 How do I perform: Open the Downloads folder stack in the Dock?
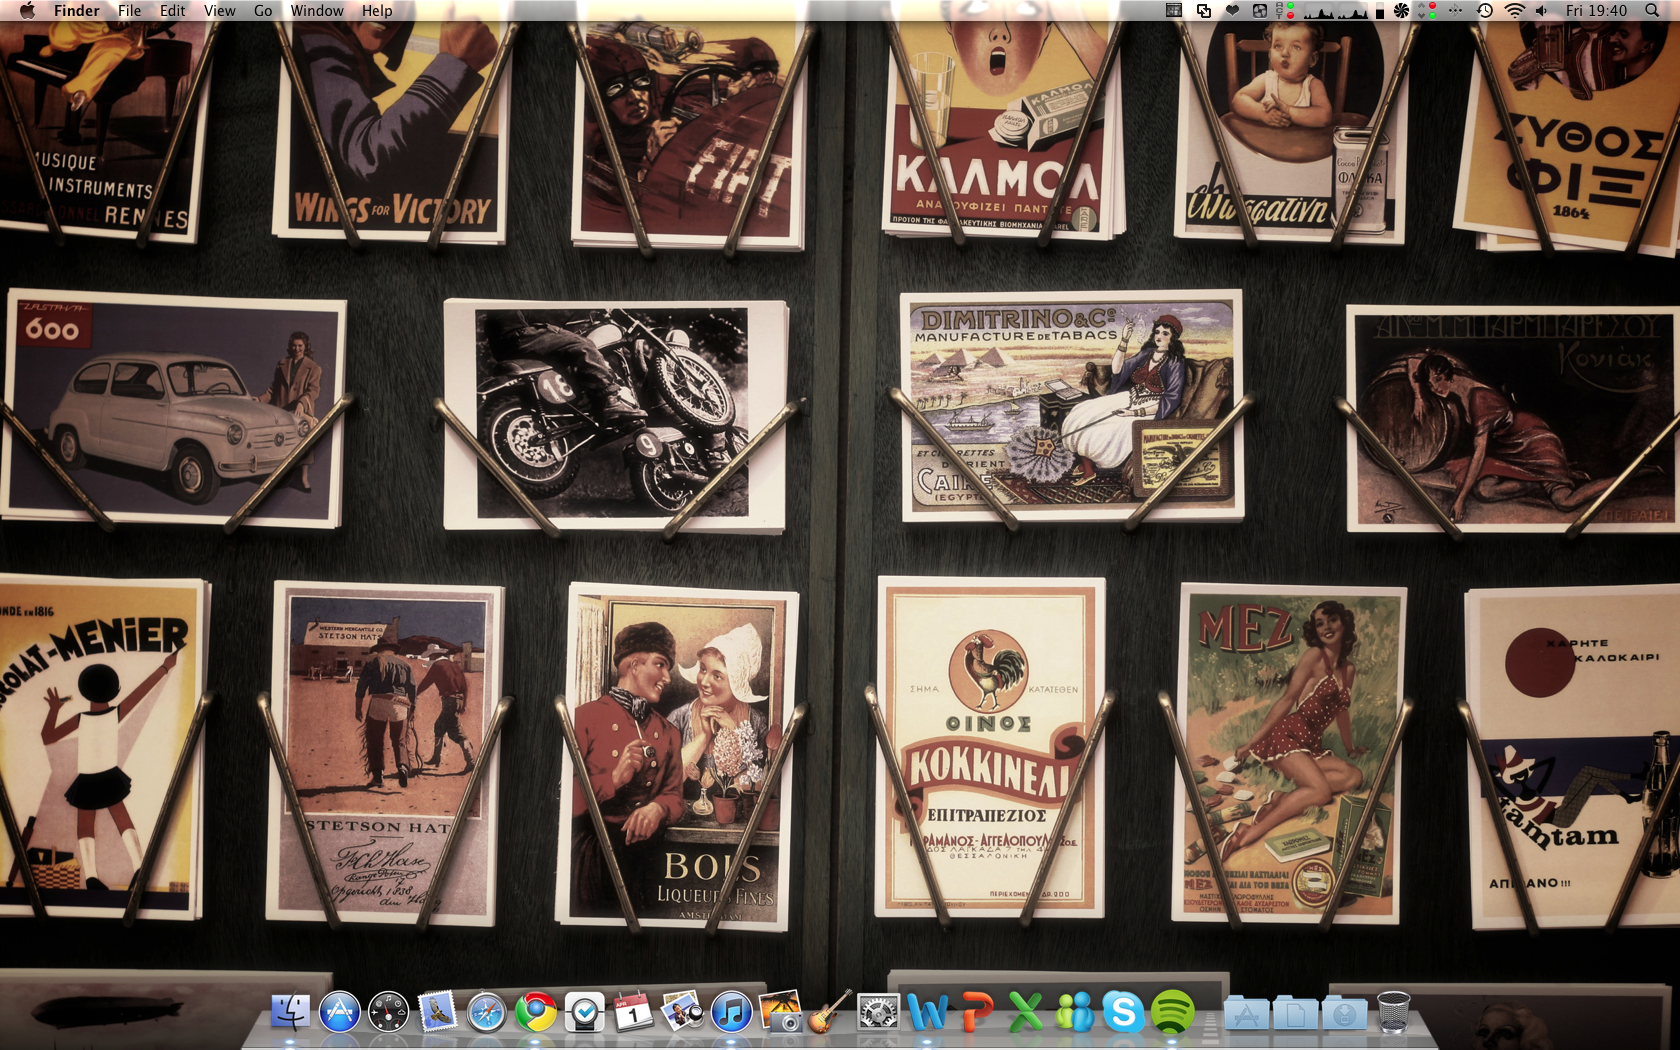[1344, 1012]
